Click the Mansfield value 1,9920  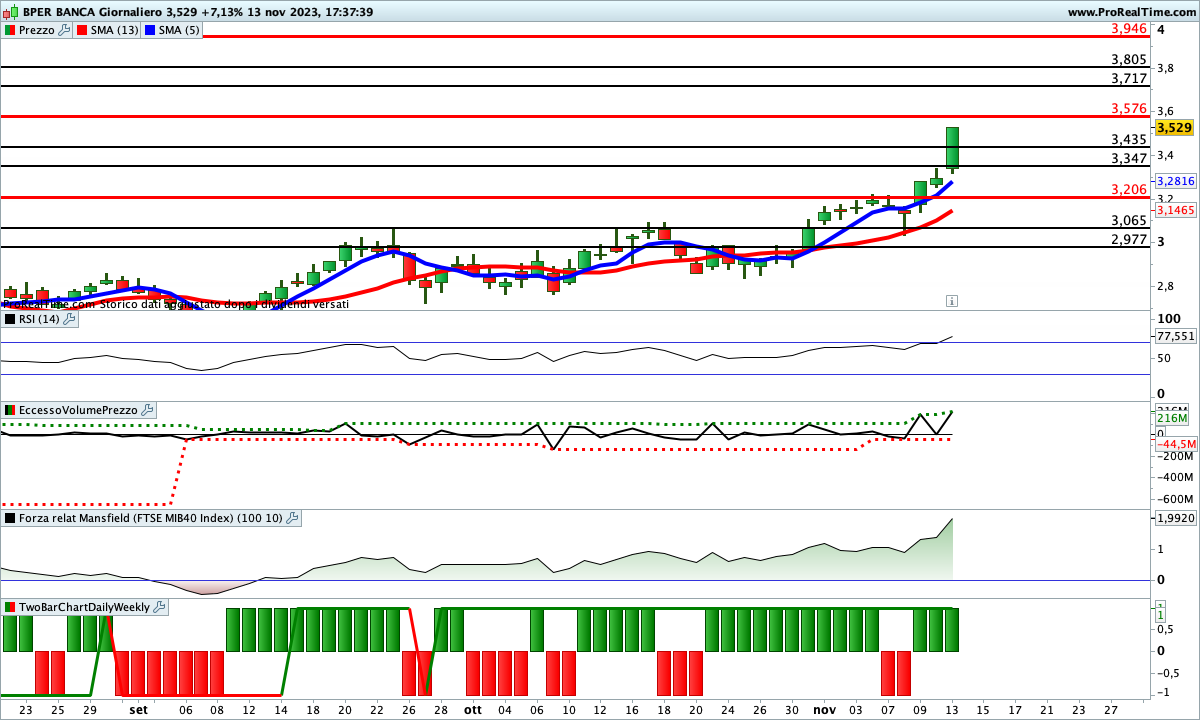pos(1175,517)
